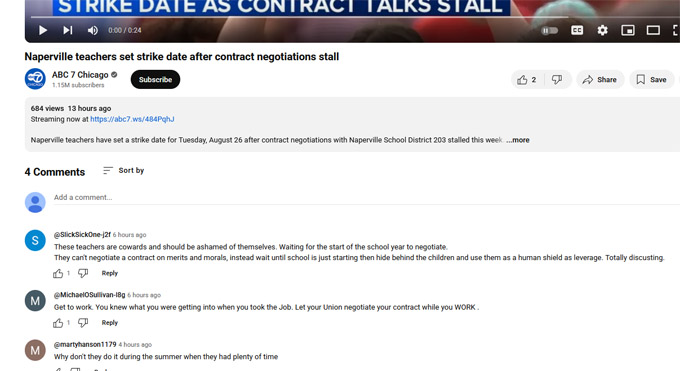Image resolution: width=680 pixels, height=371 pixels.
Task: Toggle the autoplay switch
Action: pos(549,30)
